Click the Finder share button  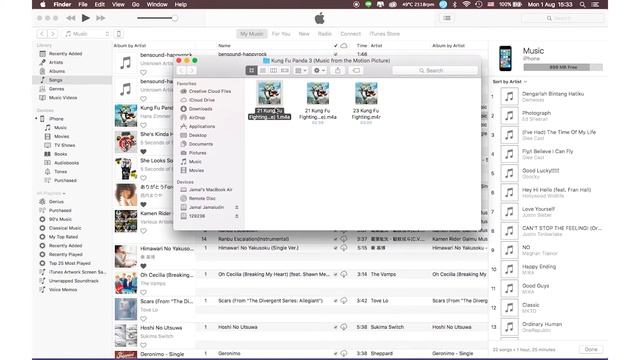pyautogui.click(x=338, y=71)
